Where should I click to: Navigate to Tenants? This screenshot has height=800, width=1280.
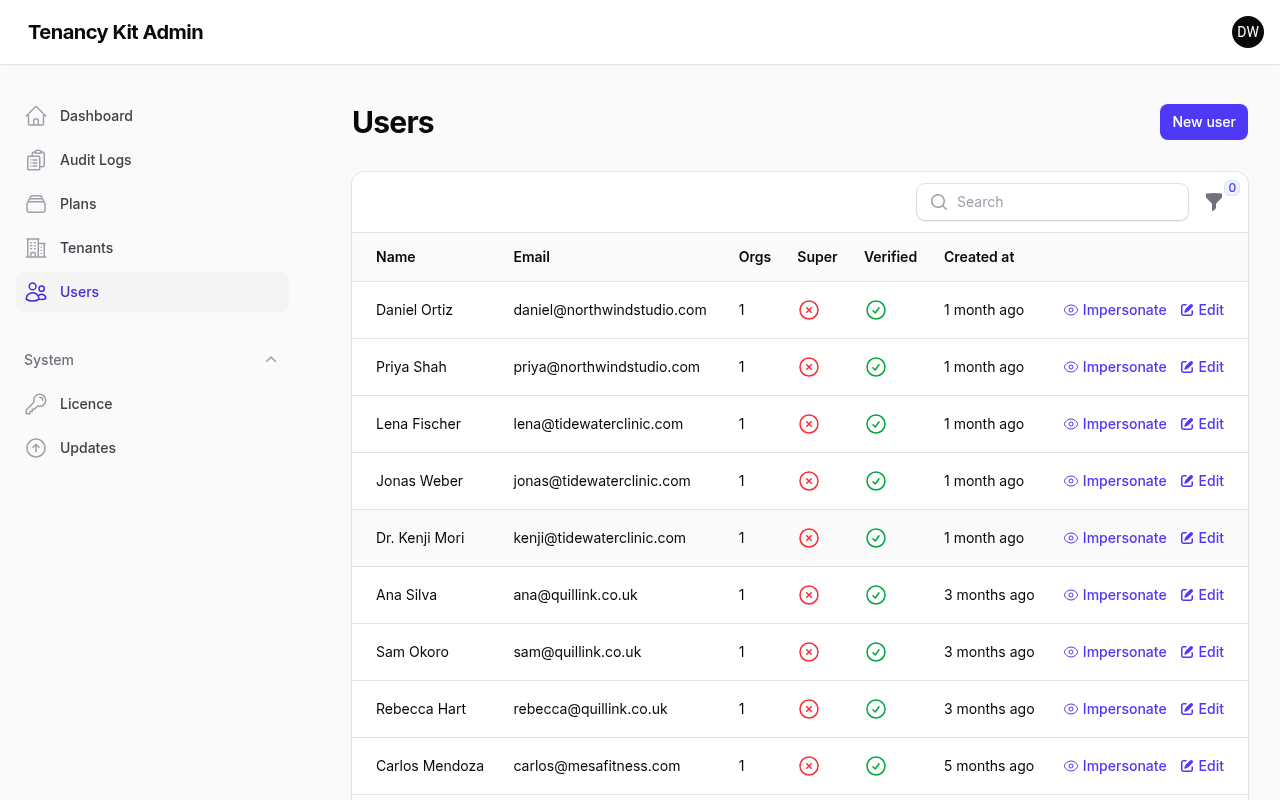point(152,248)
